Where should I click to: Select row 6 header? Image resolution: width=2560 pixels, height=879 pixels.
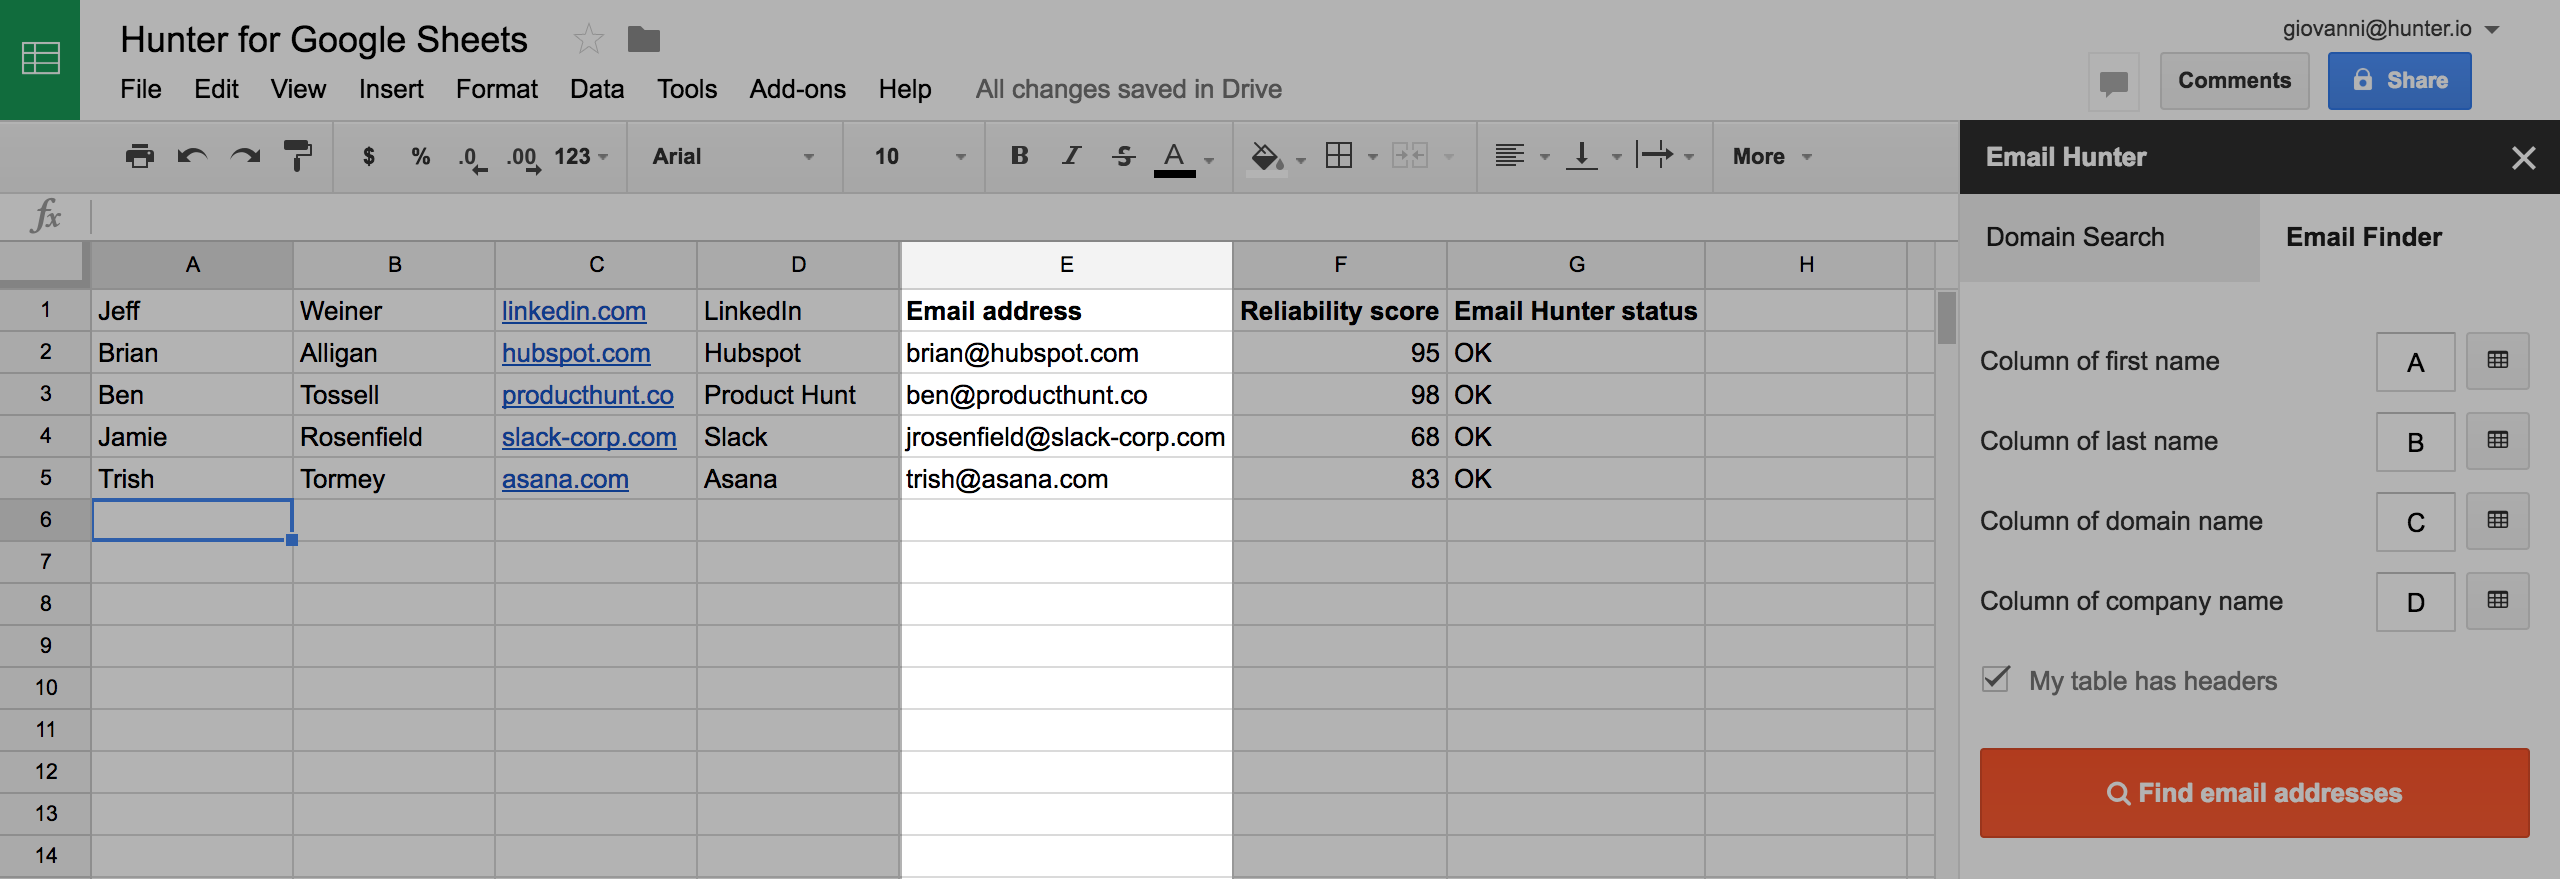tap(45, 520)
